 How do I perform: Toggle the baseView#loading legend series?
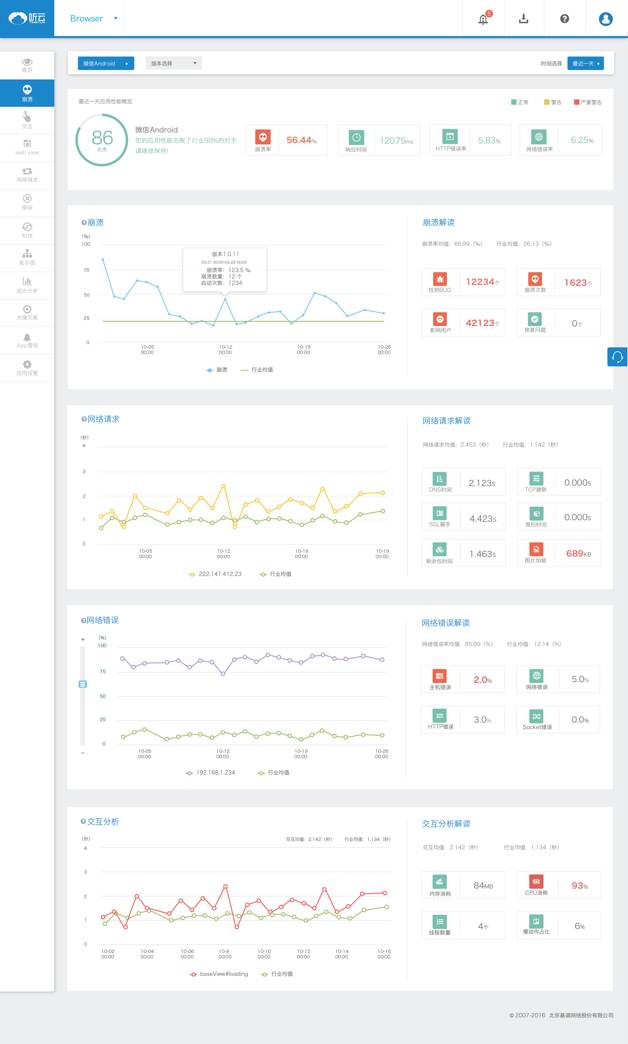(x=218, y=972)
